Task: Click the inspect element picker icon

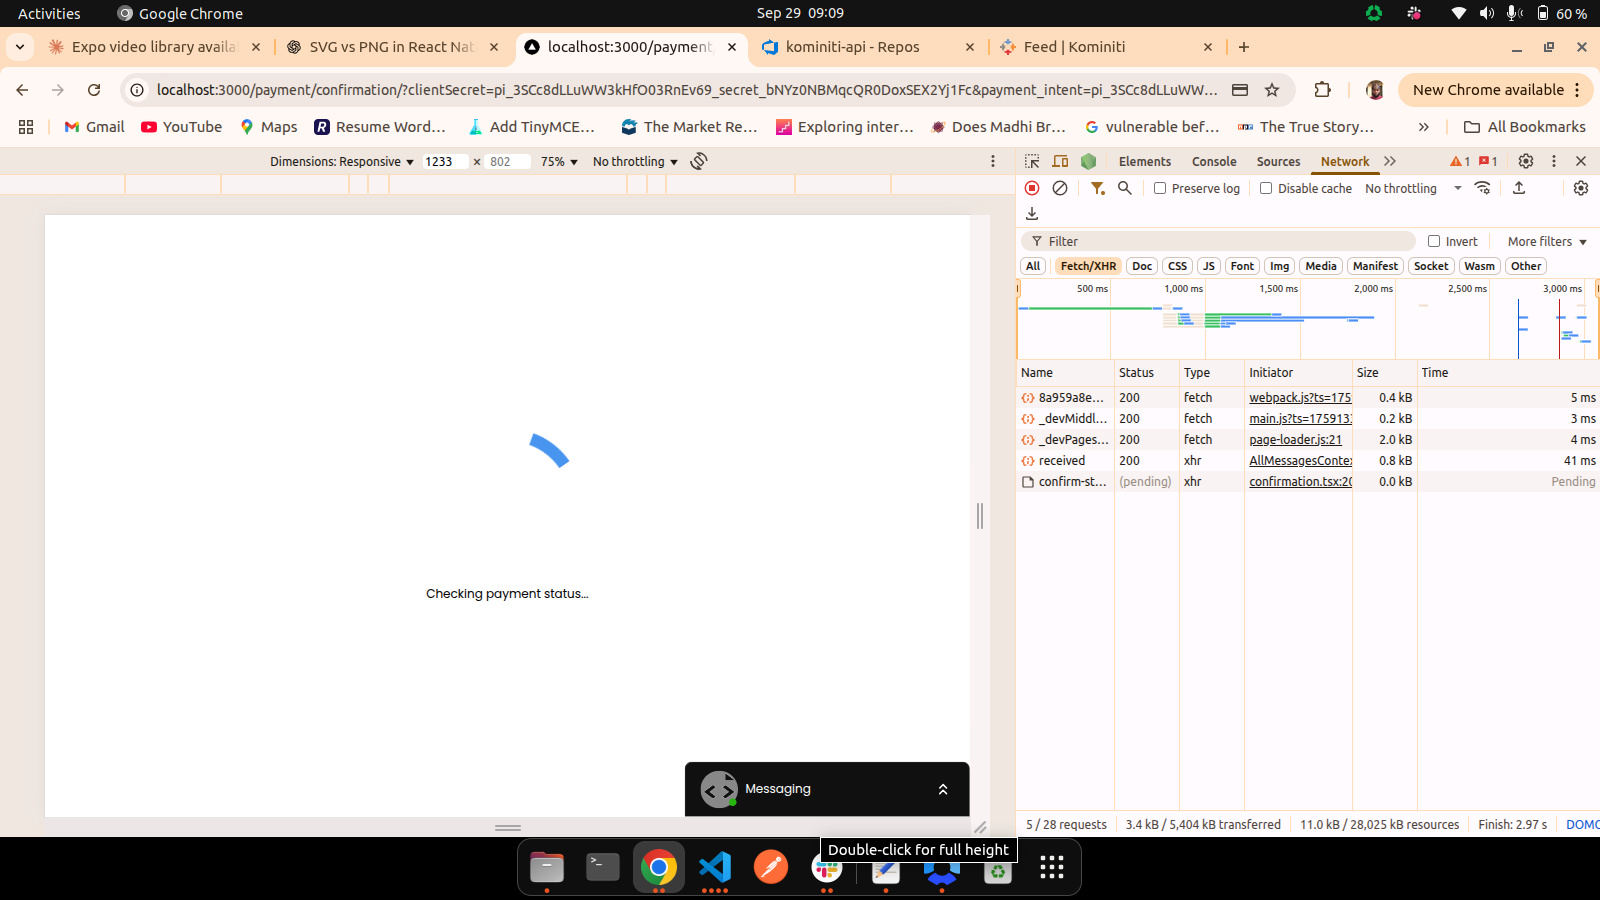Action: 1032,161
